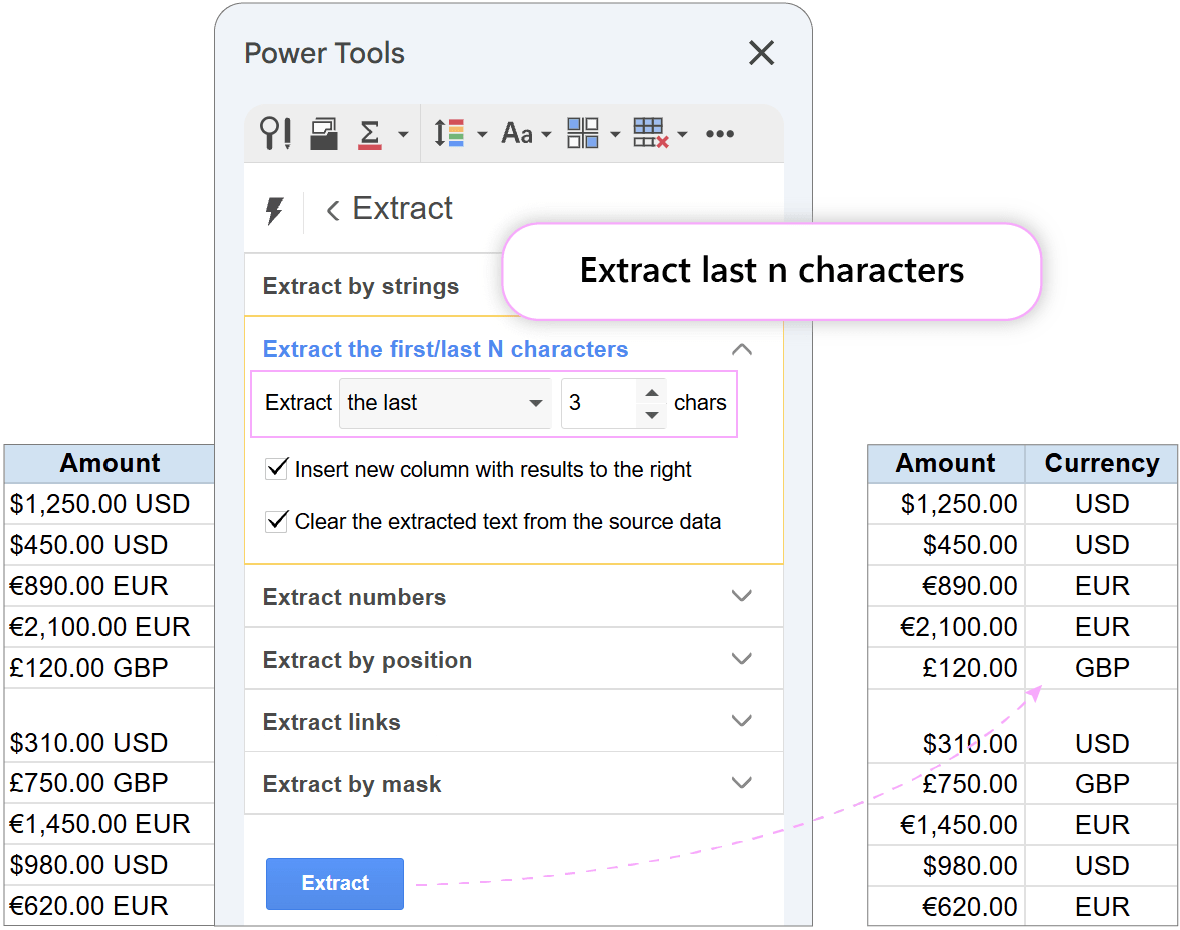Go back using the Extract chevron
The height and width of the screenshot is (930, 1180).
pyautogui.click(x=333, y=210)
